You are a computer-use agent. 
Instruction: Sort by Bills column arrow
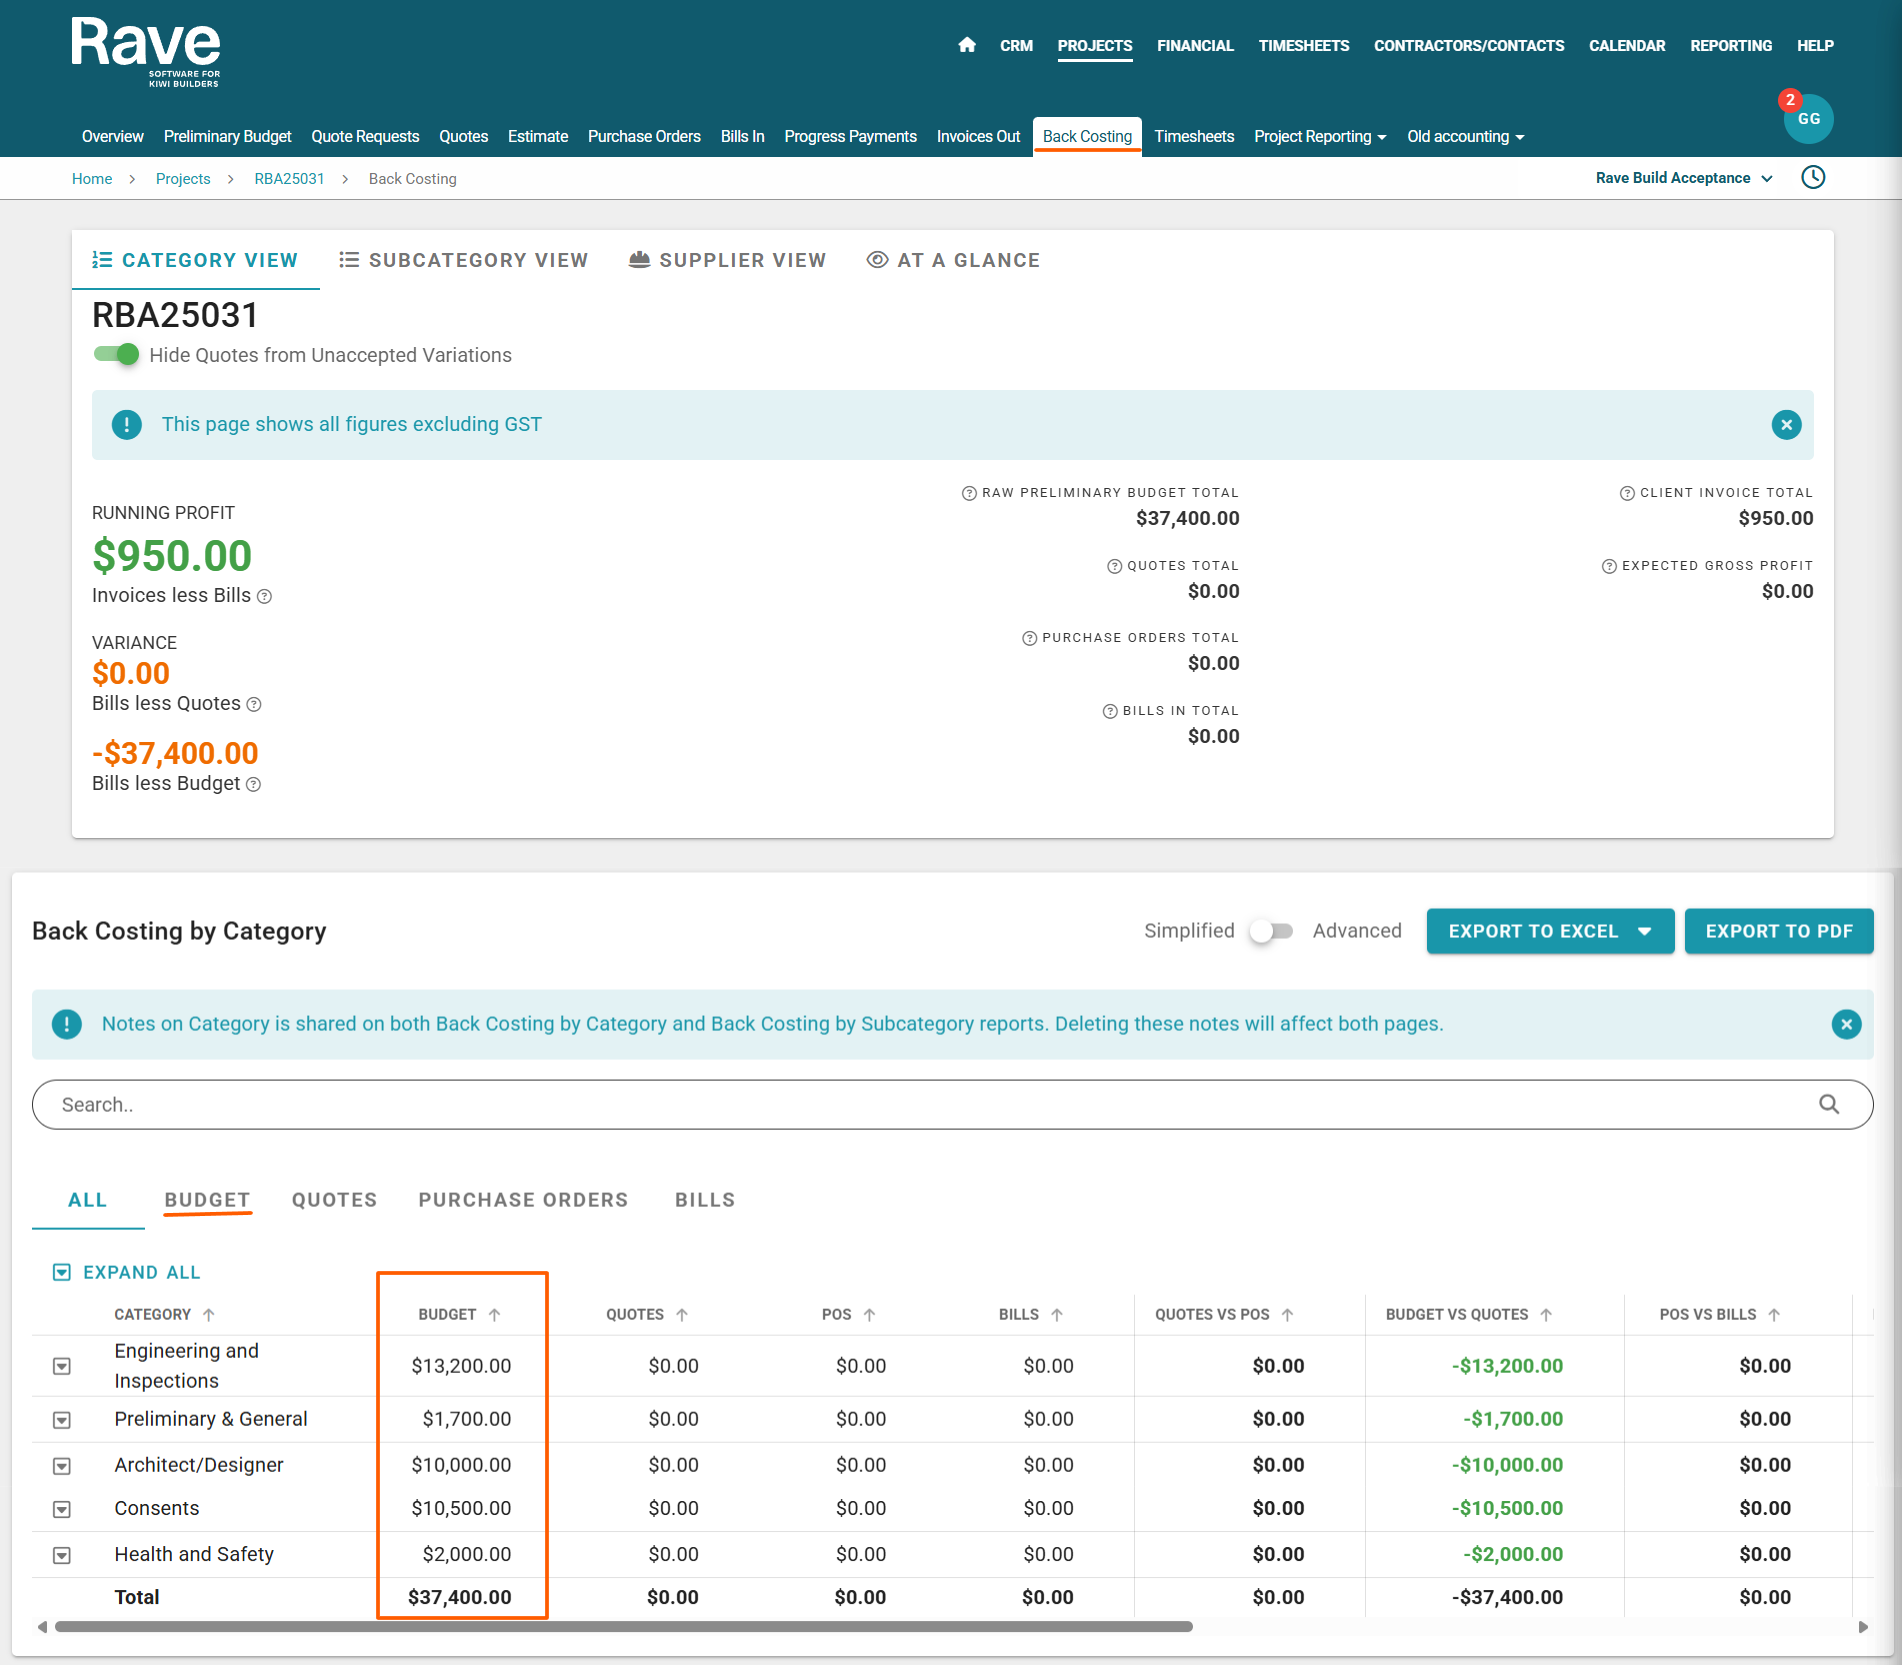pyautogui.click(x=1057, y=1315)
